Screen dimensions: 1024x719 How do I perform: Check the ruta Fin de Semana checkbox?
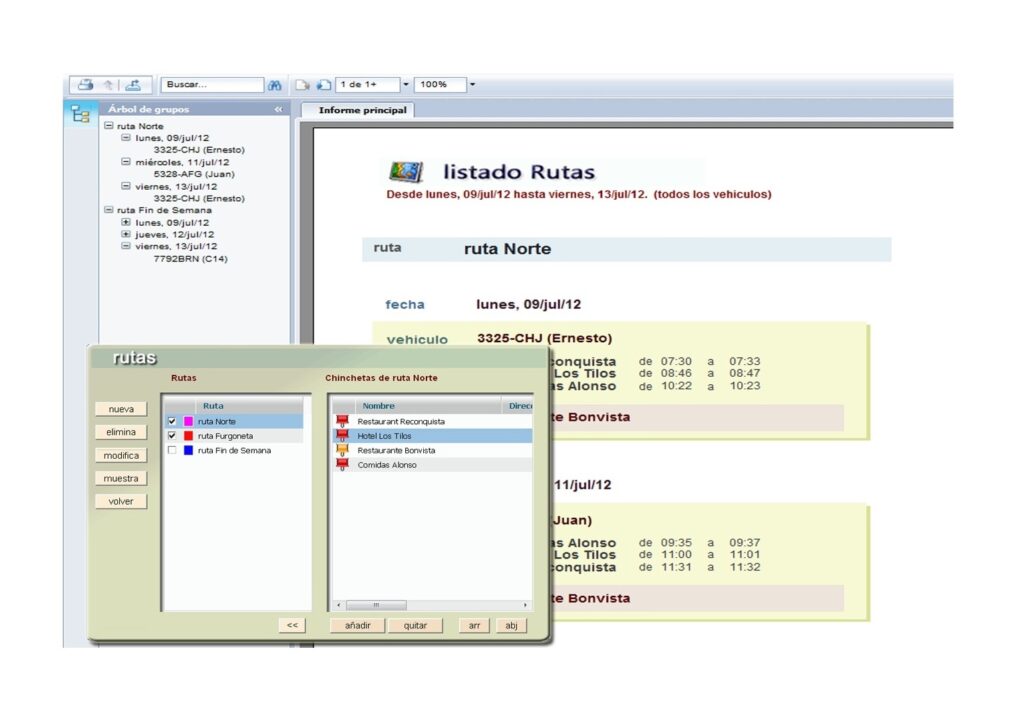[172, 451]
